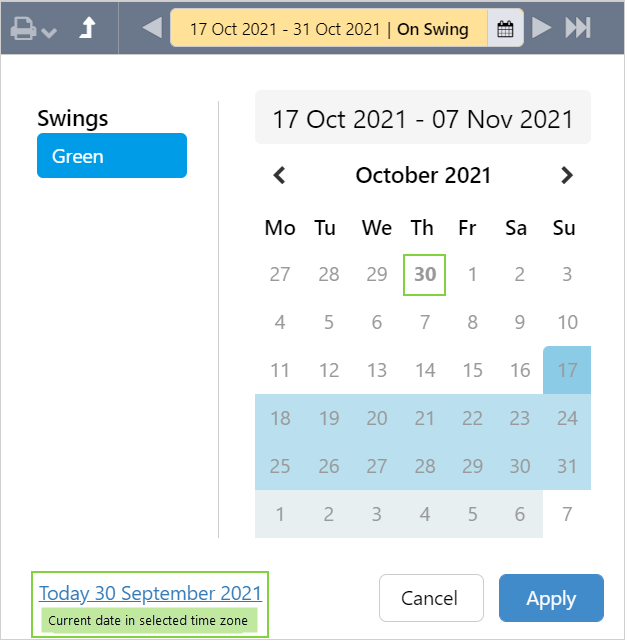The image size is (625, 640).
Task: Open the calendar picker icon
Action: click(x=505, y=29)
